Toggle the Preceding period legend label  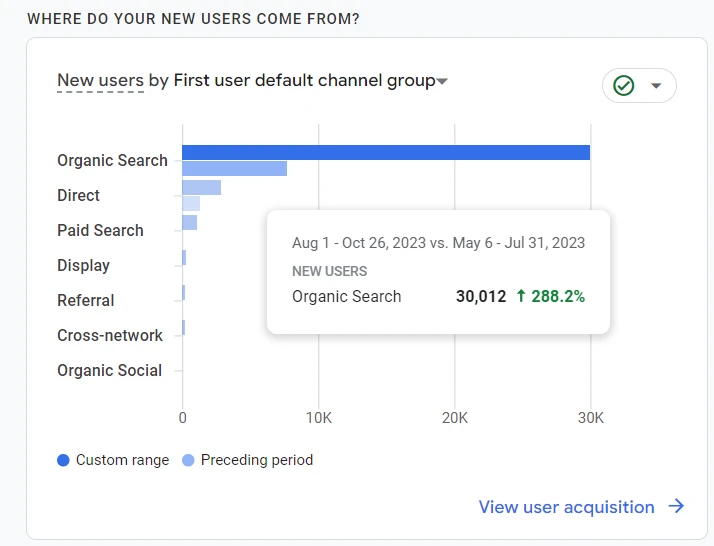click(256, 460)
